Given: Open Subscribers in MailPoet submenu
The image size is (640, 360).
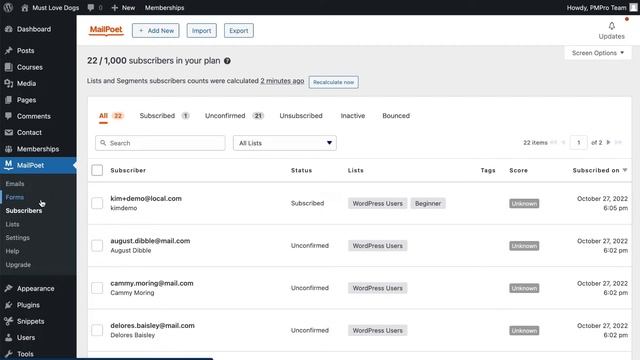Looking at the screenshot, I should [24, 211].
